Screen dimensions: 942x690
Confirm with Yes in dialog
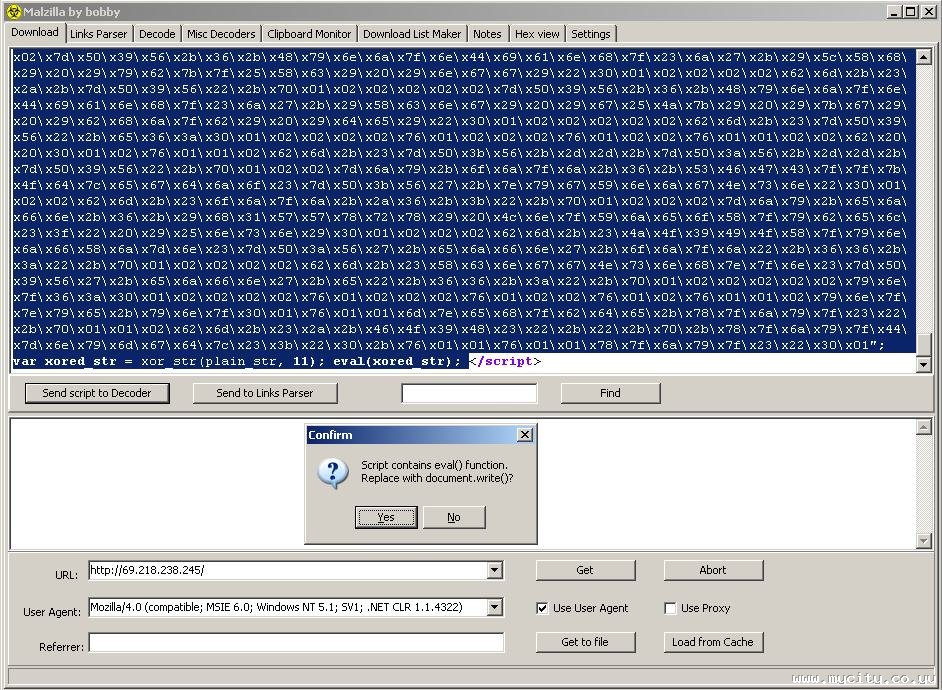point(386,517)
